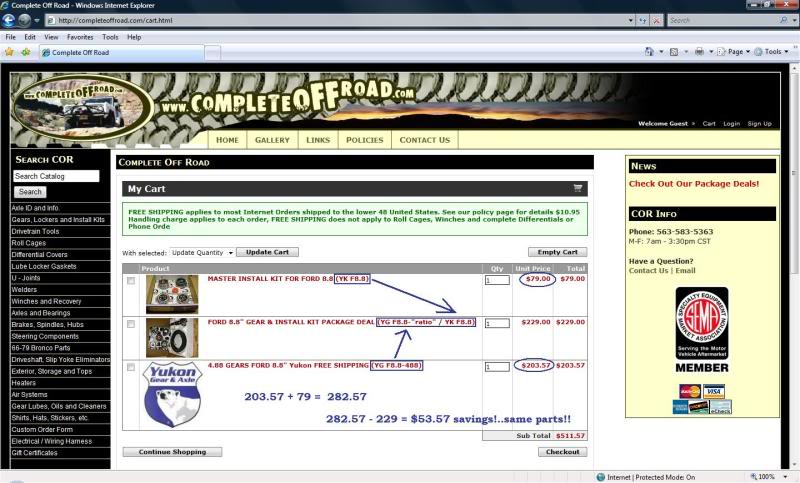The height and width of the screenshot is (483, 800).
Task: Select the Complete Off Road browser tab
Action: (121, 53)
